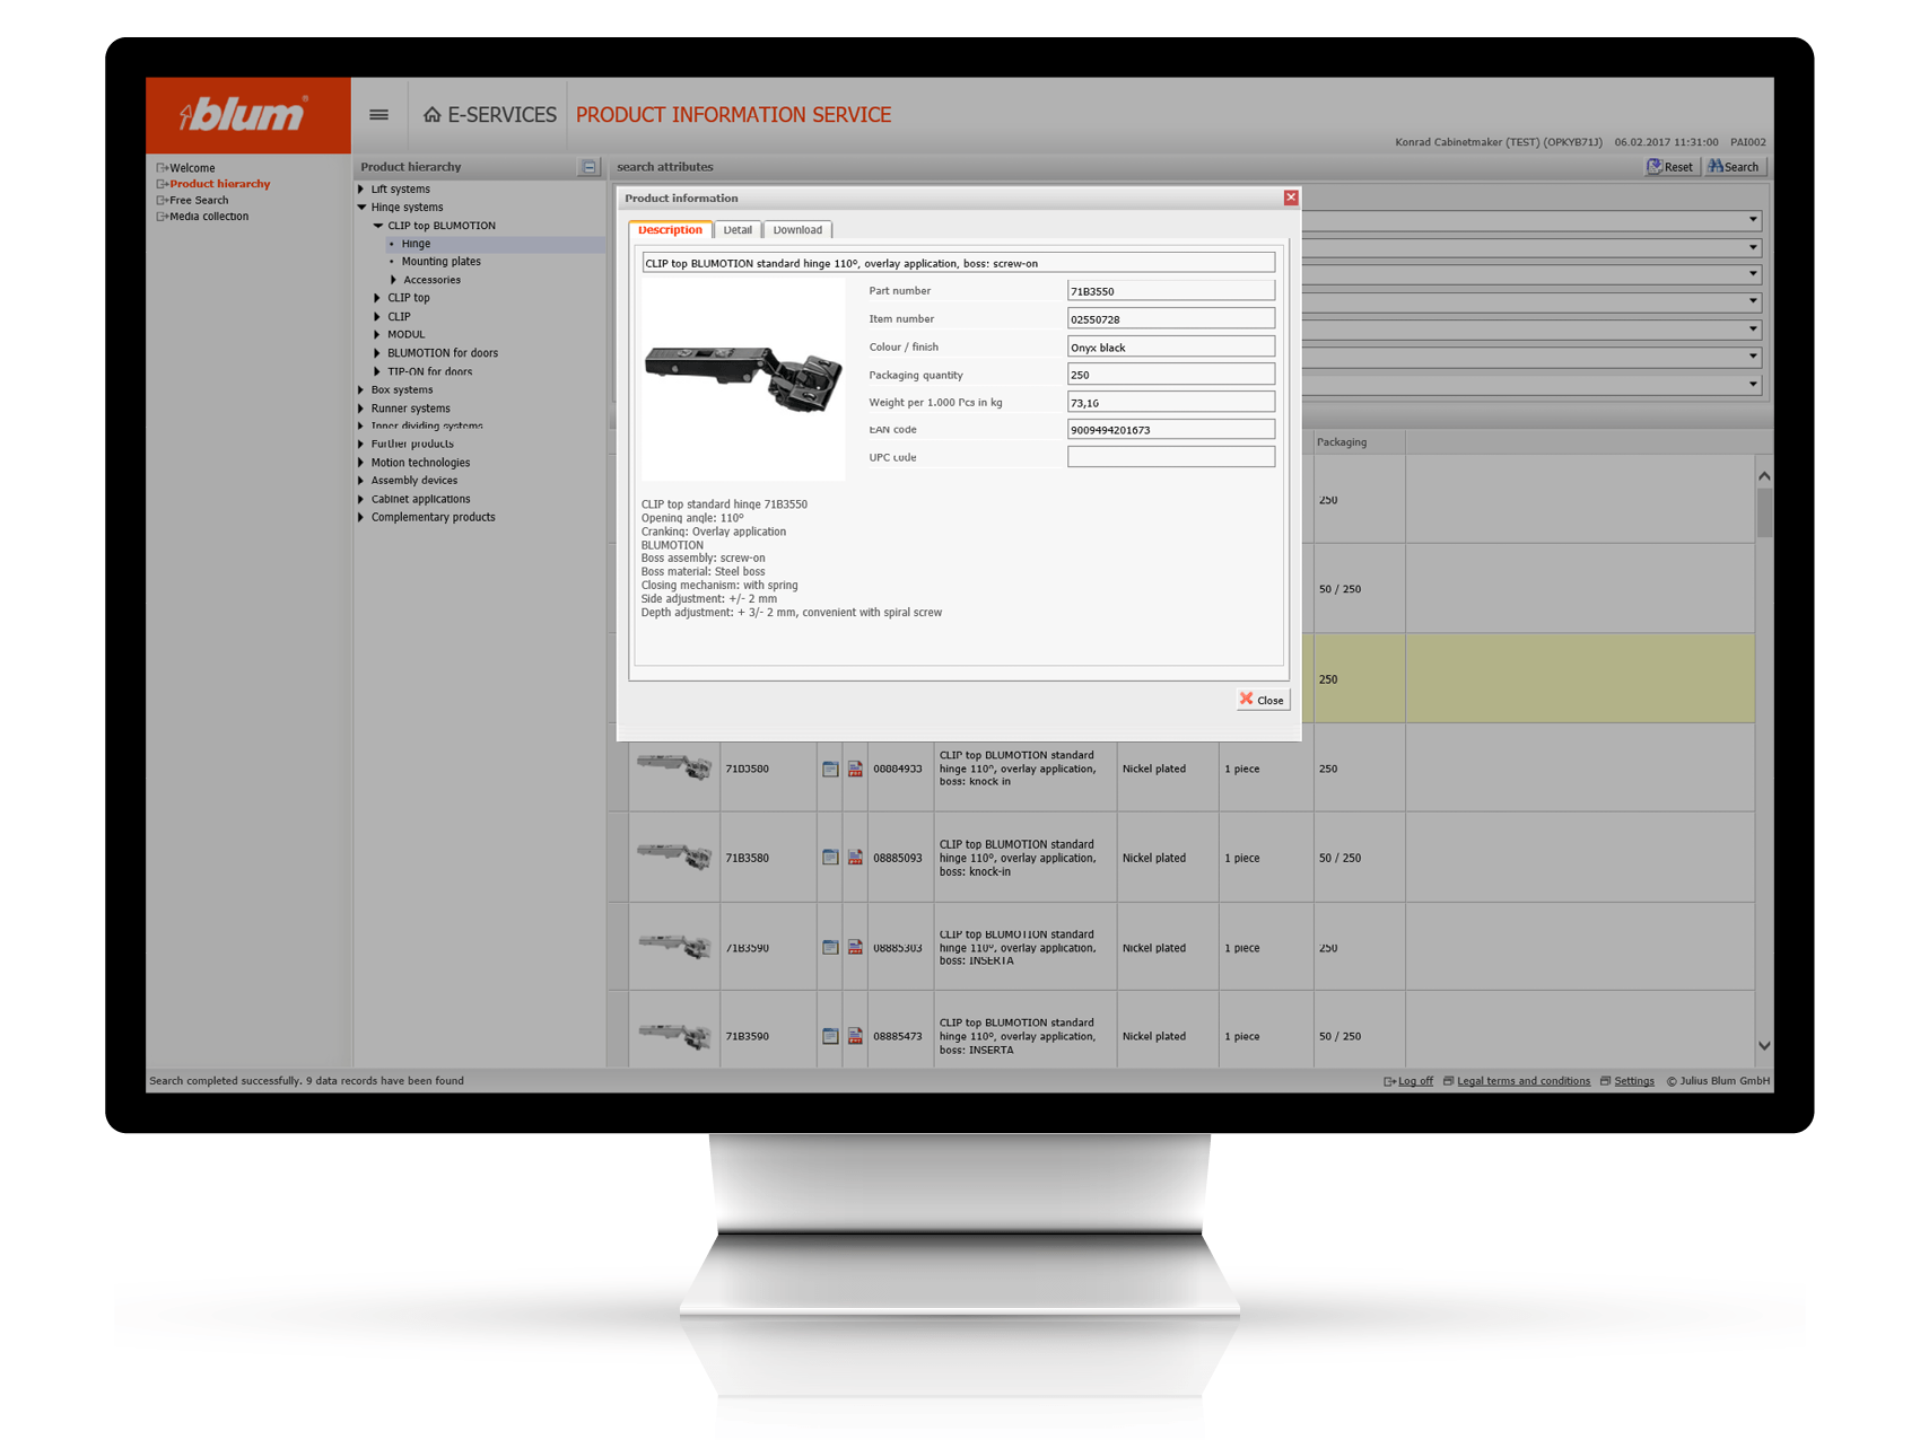
Task: Click PDF icon for item 08885473
Action: click(855, 1036)
